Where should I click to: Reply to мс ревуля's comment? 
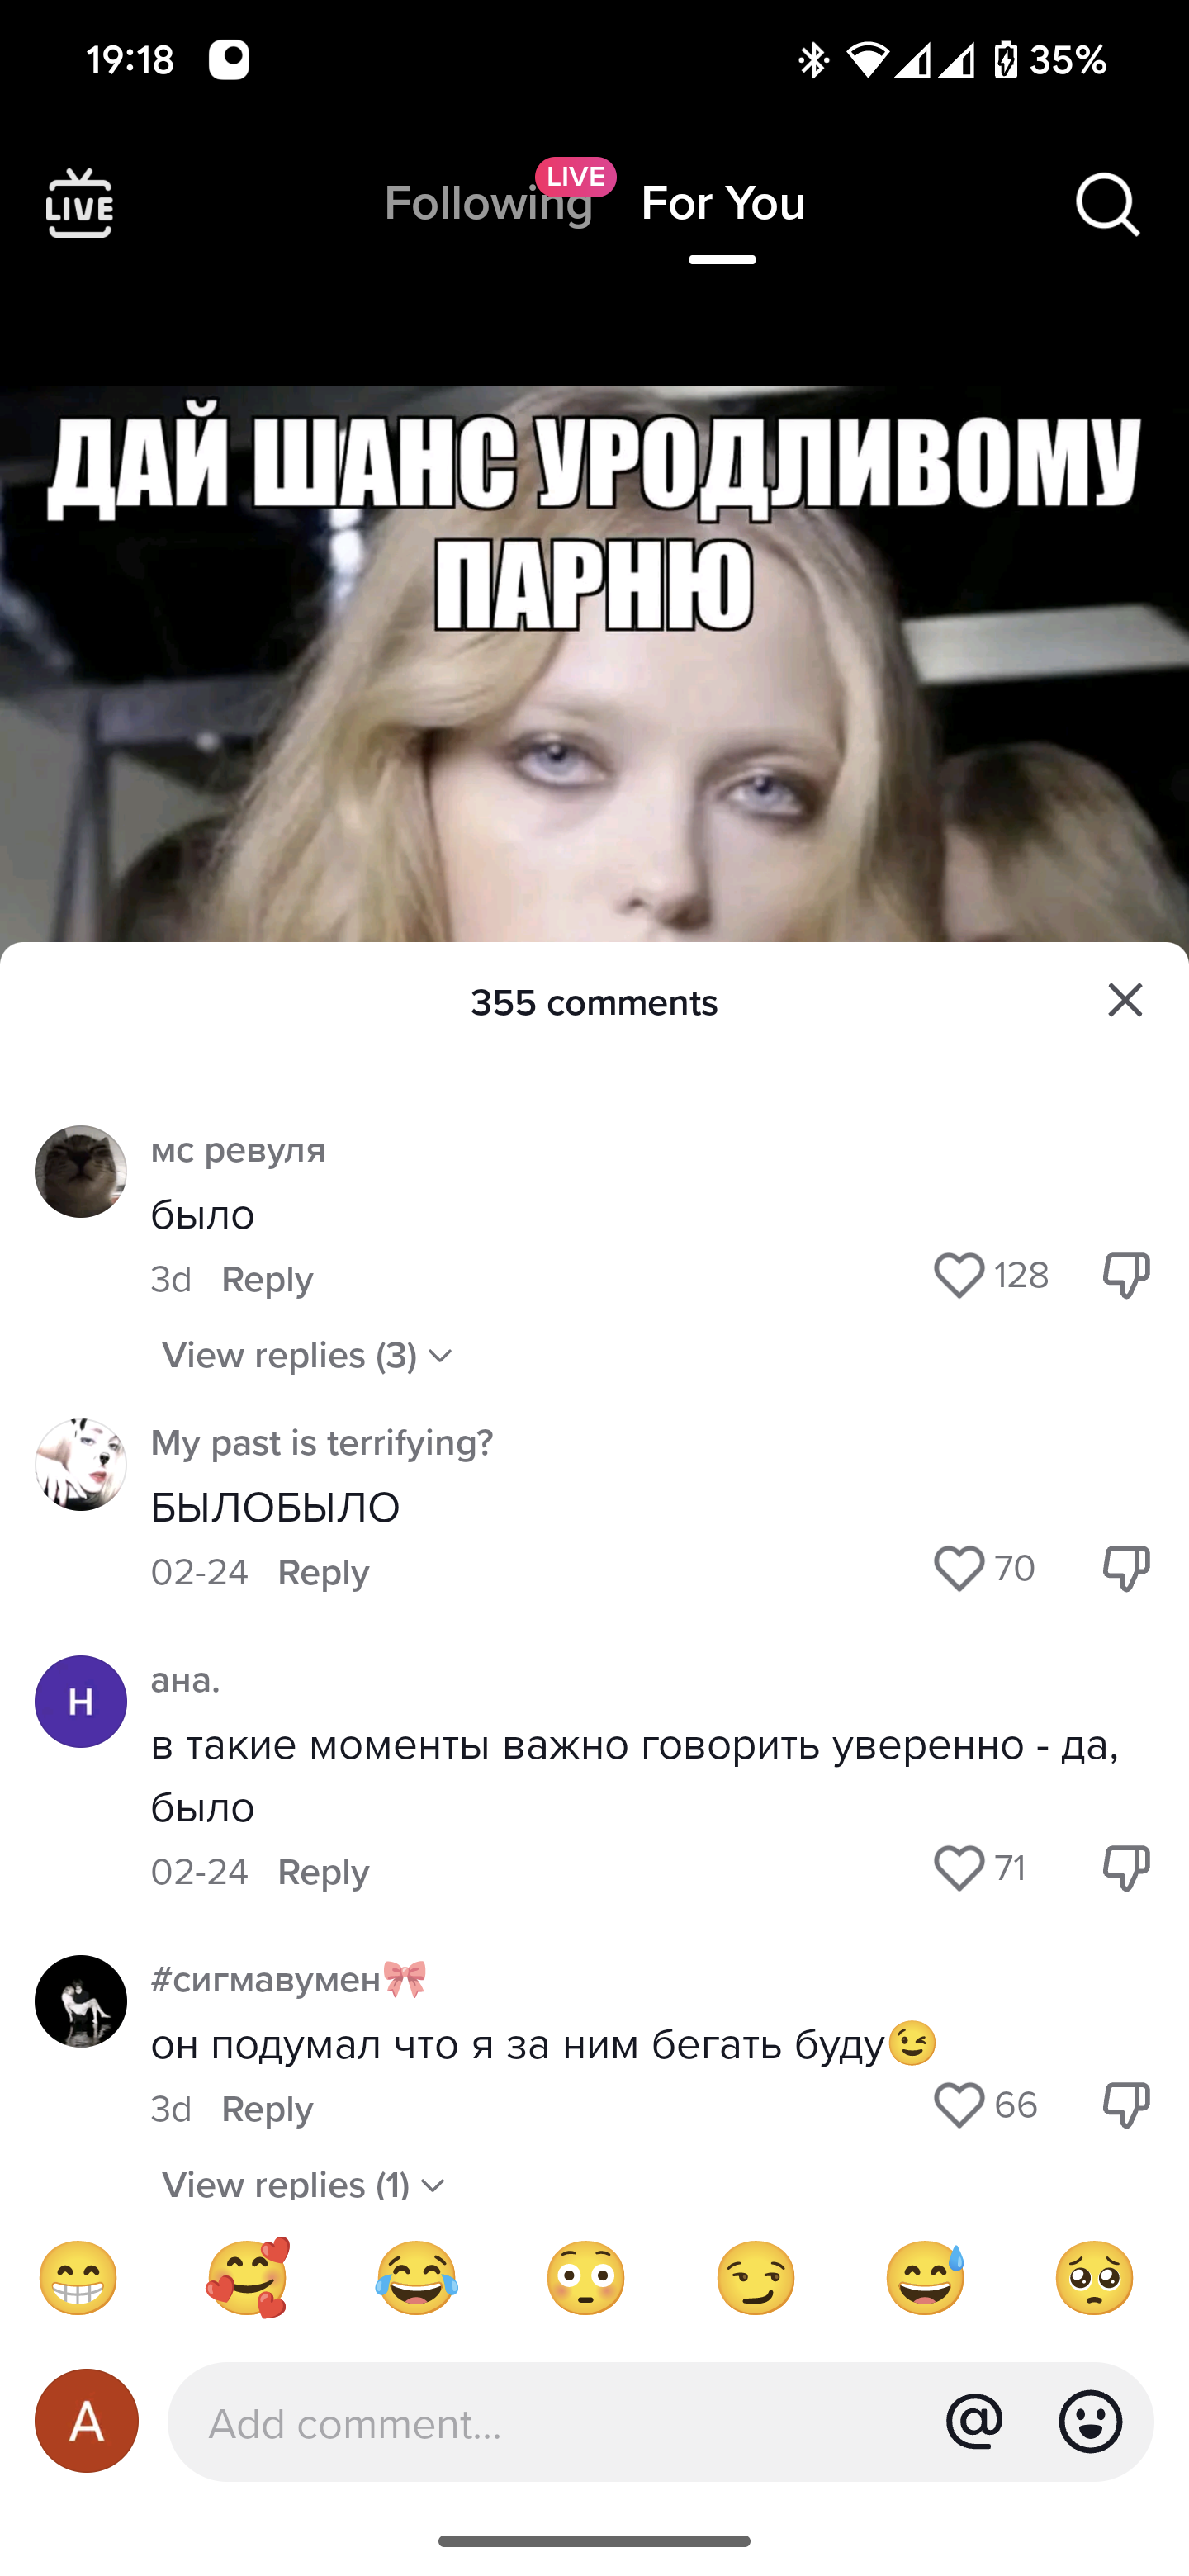point(267,1279)
